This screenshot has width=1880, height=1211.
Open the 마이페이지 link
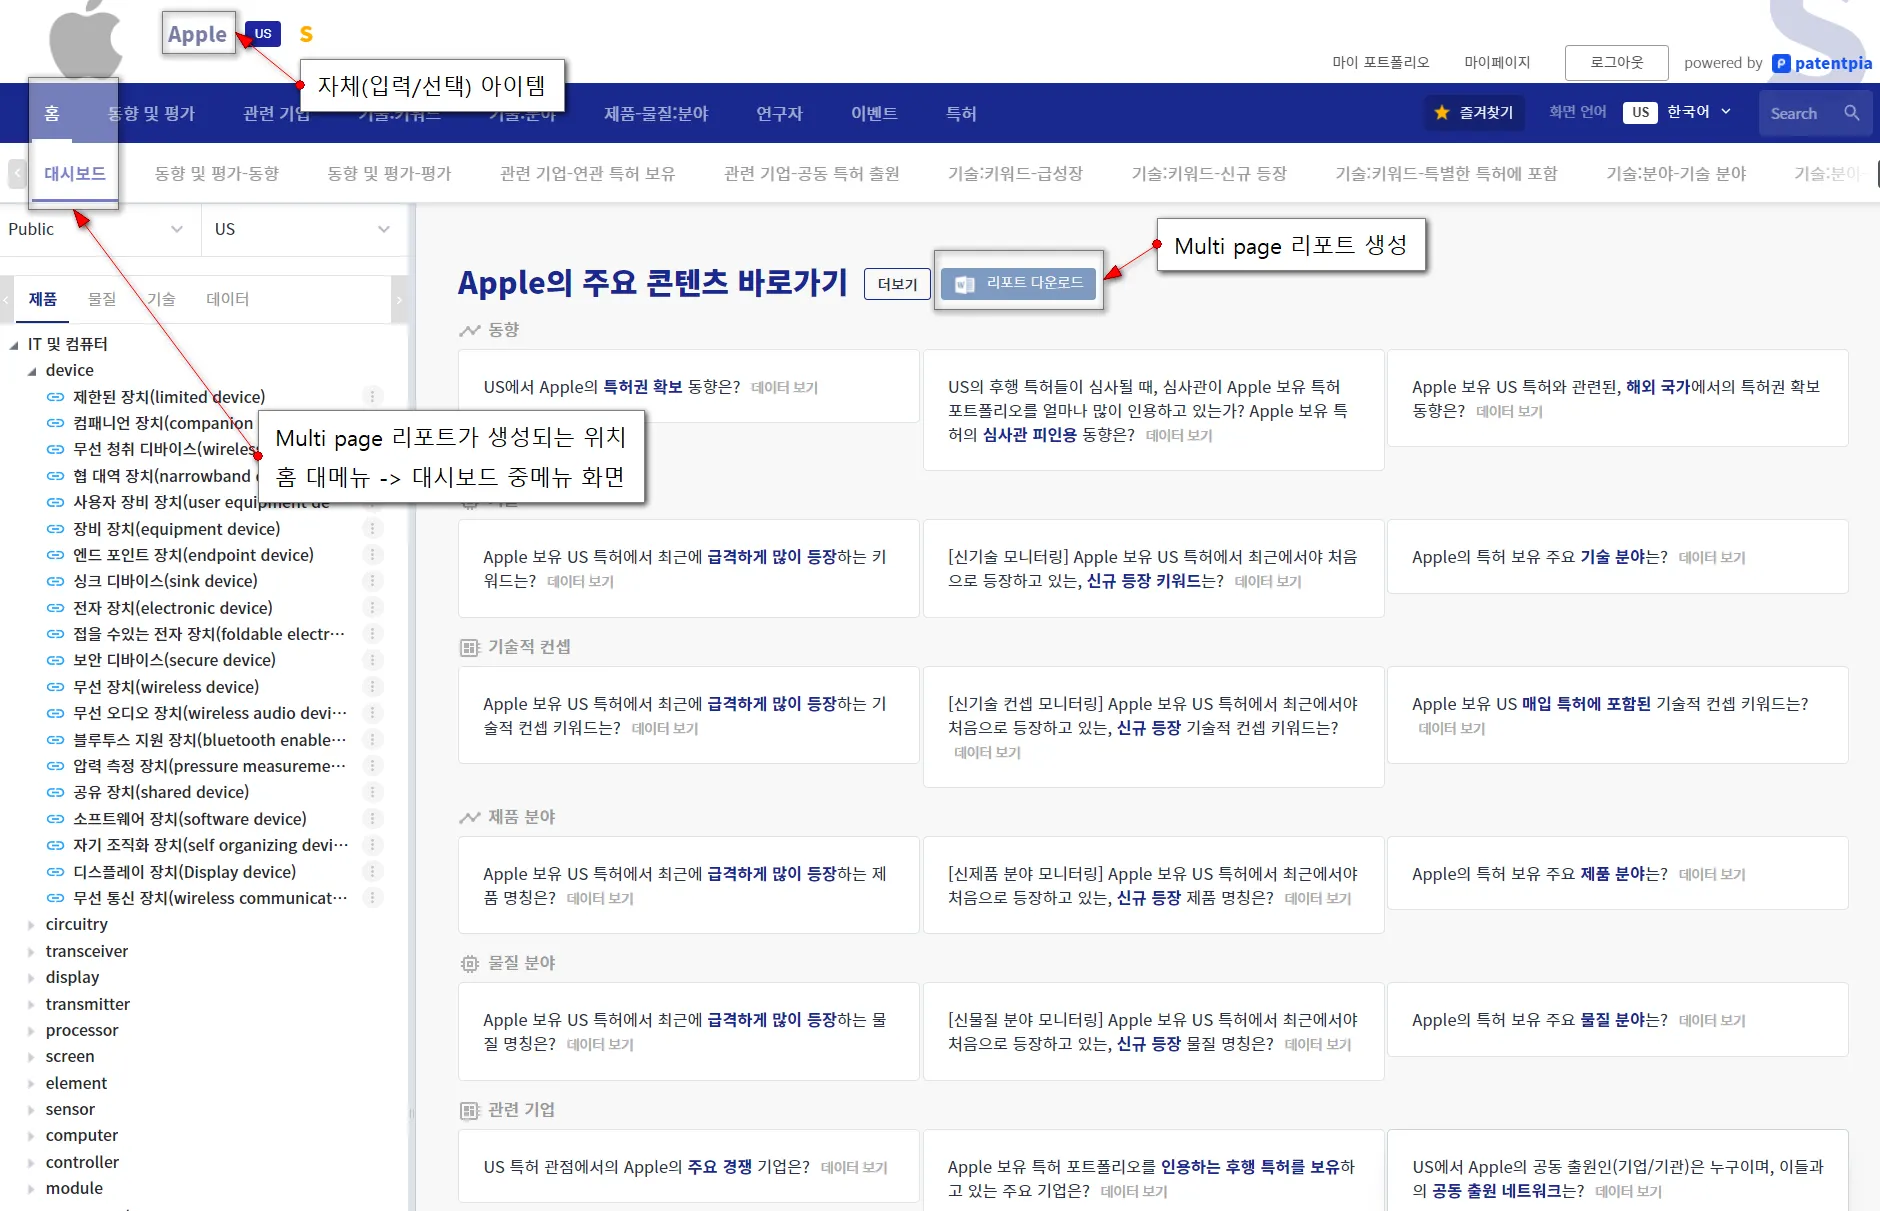(x=1498, y=63)
